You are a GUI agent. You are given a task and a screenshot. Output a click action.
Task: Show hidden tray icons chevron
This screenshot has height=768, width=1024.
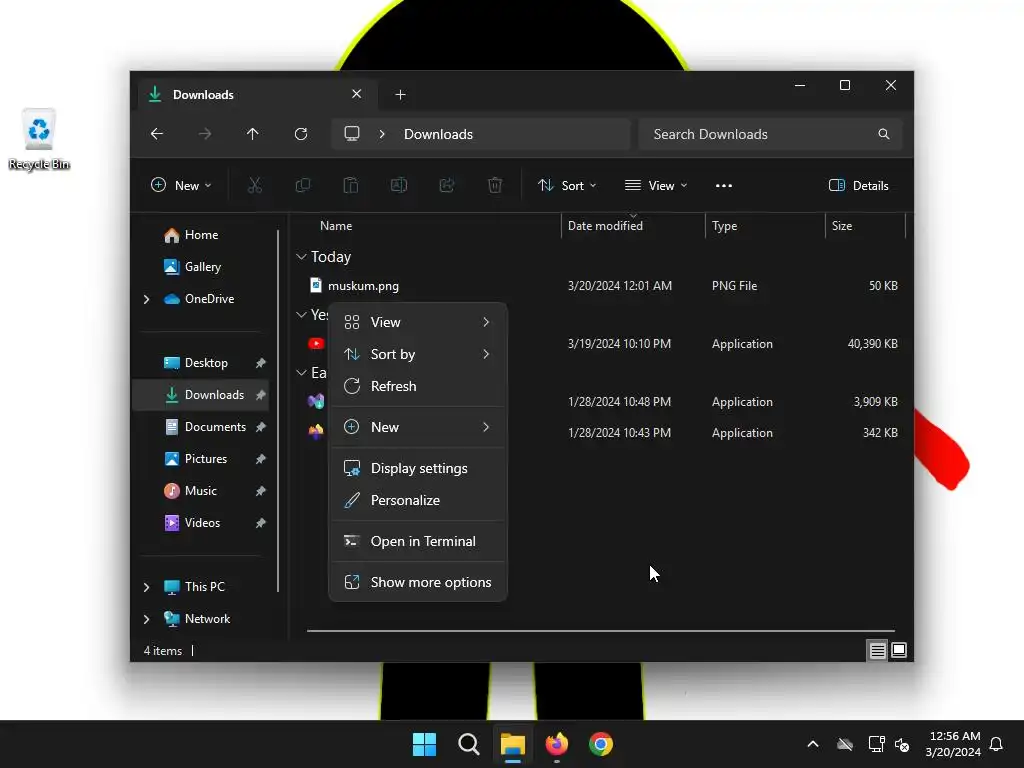pos(813,744)
